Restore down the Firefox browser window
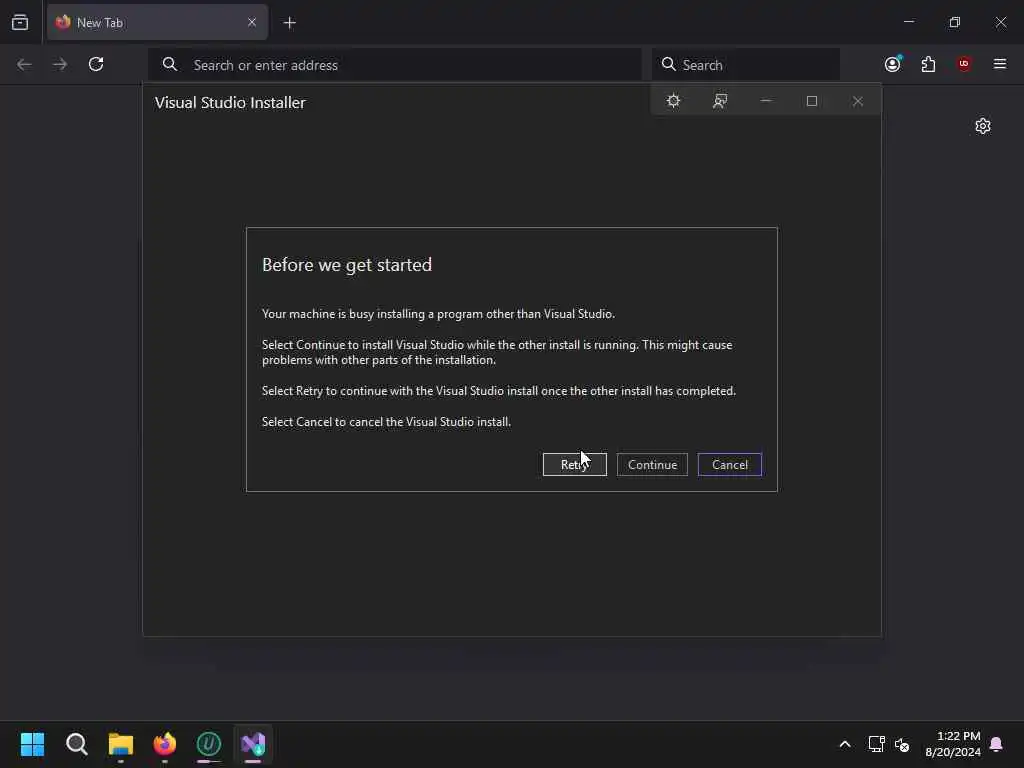 pyautogui.click(x=955, y=22)
